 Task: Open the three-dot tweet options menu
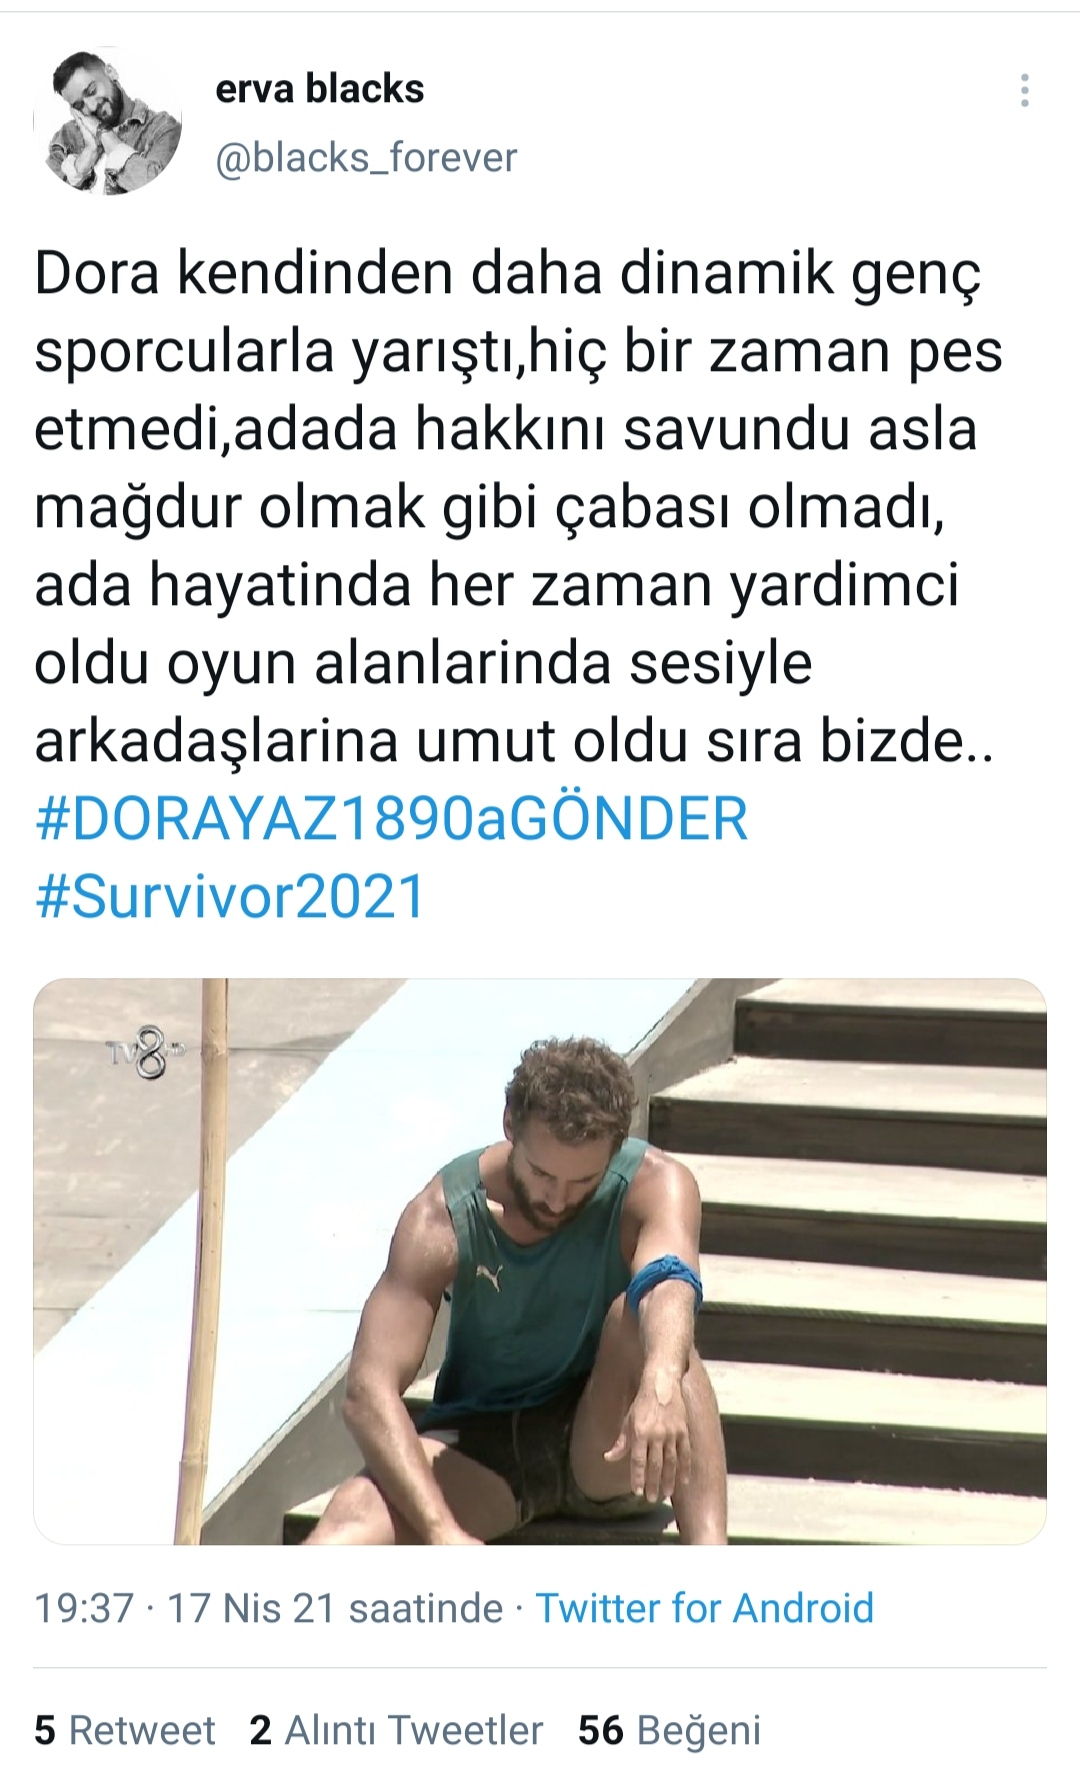coord(1024,90)
